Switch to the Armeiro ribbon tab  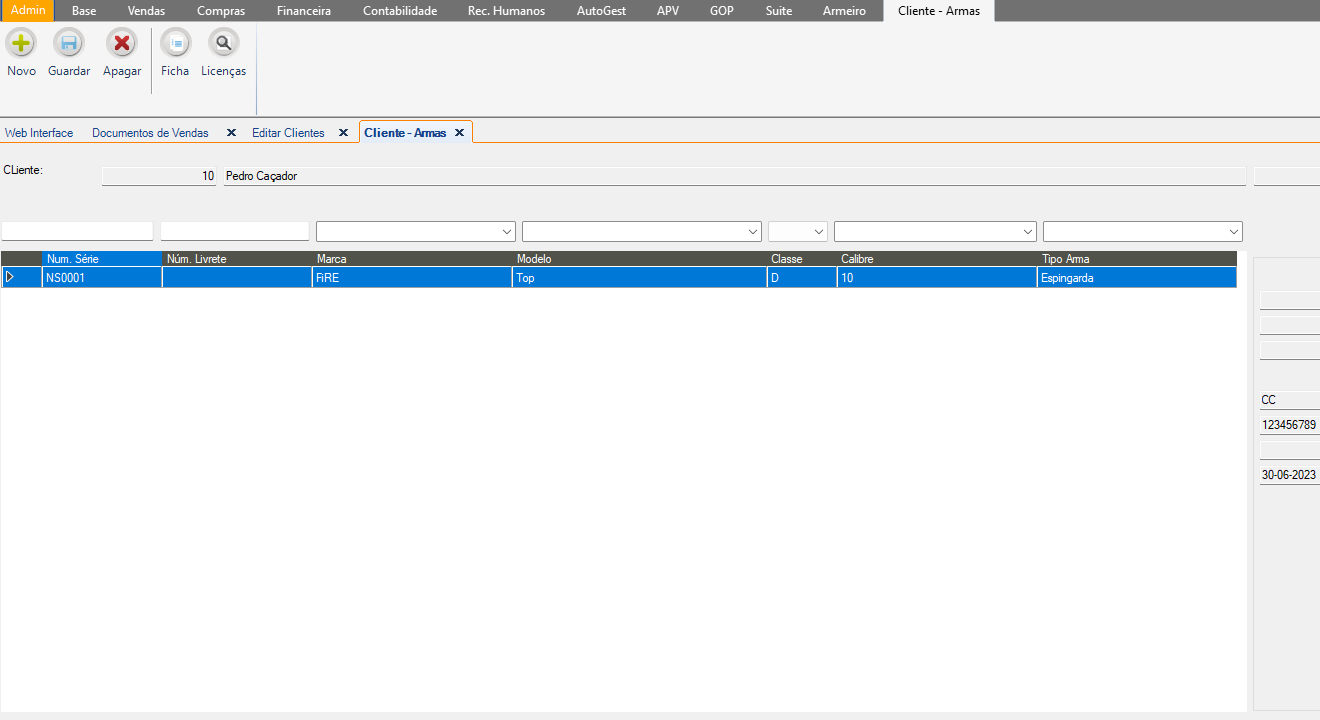point(844,11)
